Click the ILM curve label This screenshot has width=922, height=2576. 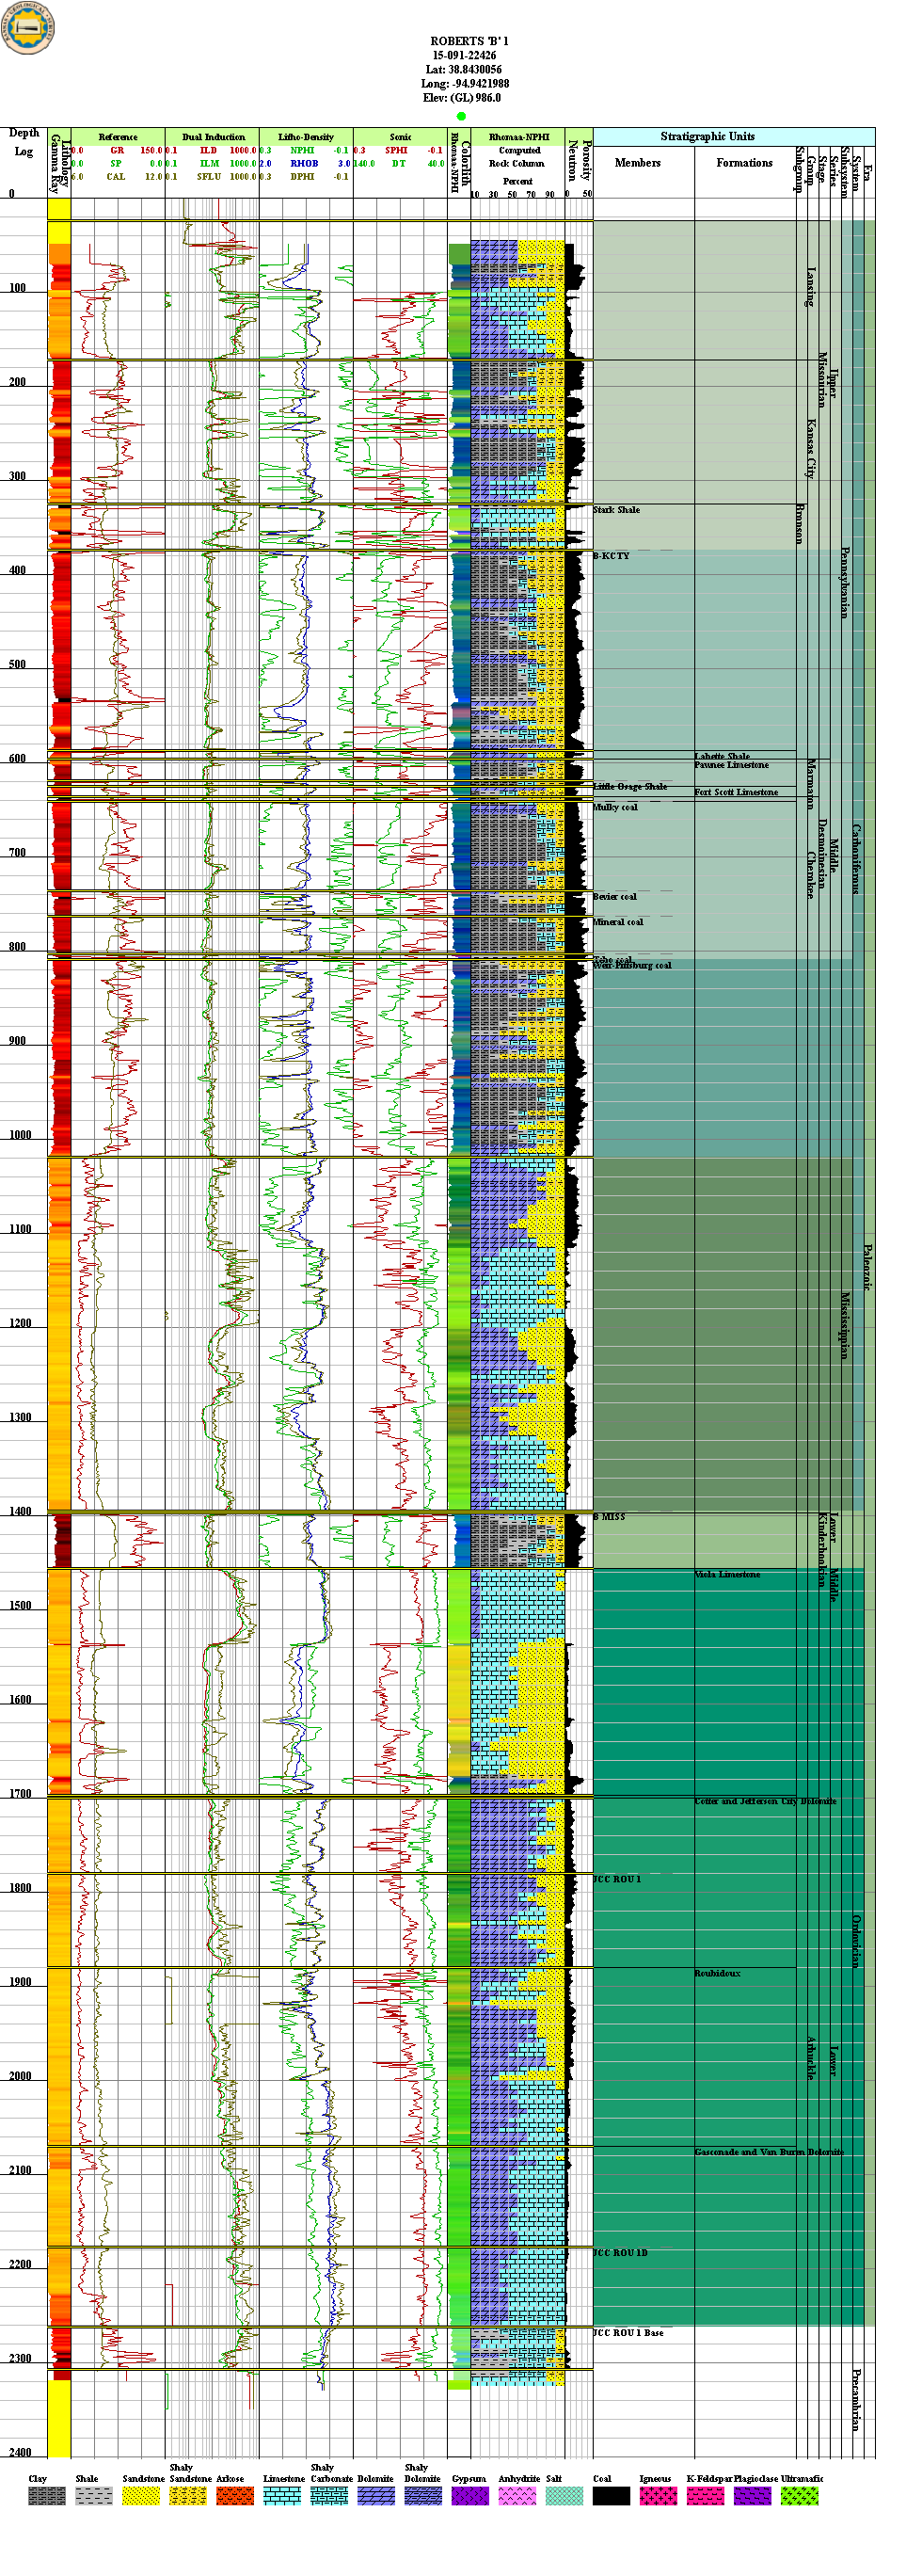[x=209, y=164]
